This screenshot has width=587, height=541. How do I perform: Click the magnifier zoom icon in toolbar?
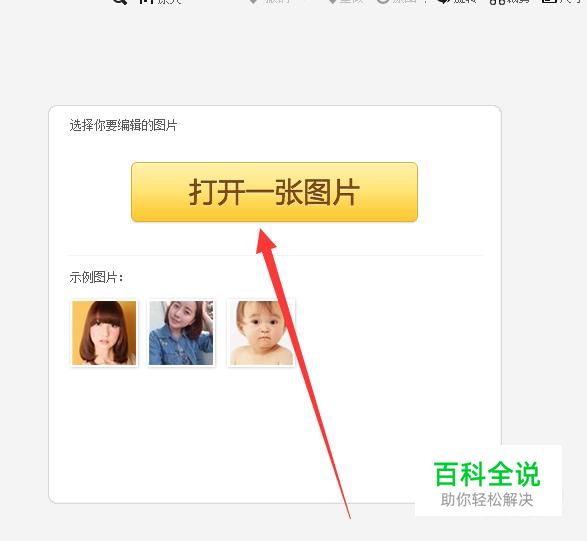(120, 1)
